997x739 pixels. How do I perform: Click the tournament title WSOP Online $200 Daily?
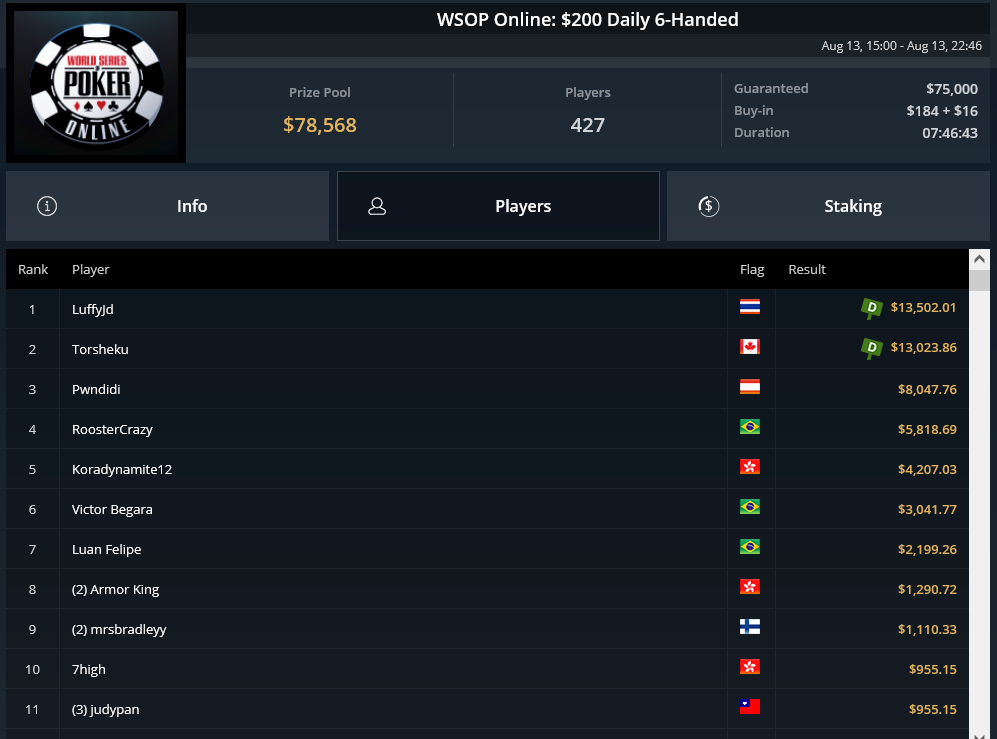click(588, 20)
